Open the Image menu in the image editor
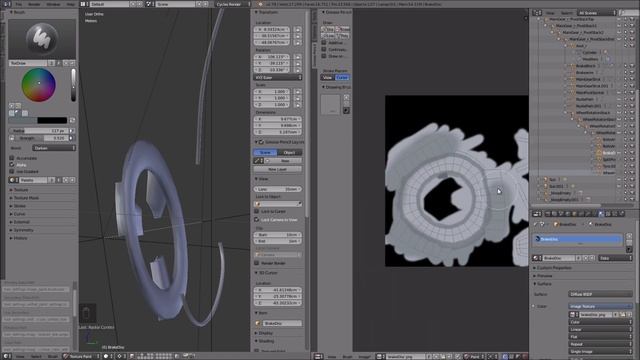Viewport: 640px width, 360px height. (x=364, y=356)
